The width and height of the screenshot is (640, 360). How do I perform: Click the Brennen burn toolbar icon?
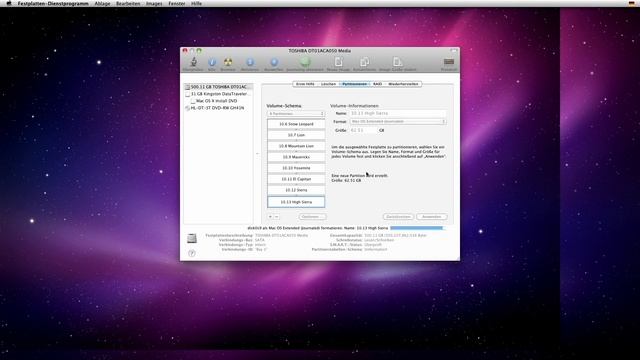coord(228,62)
